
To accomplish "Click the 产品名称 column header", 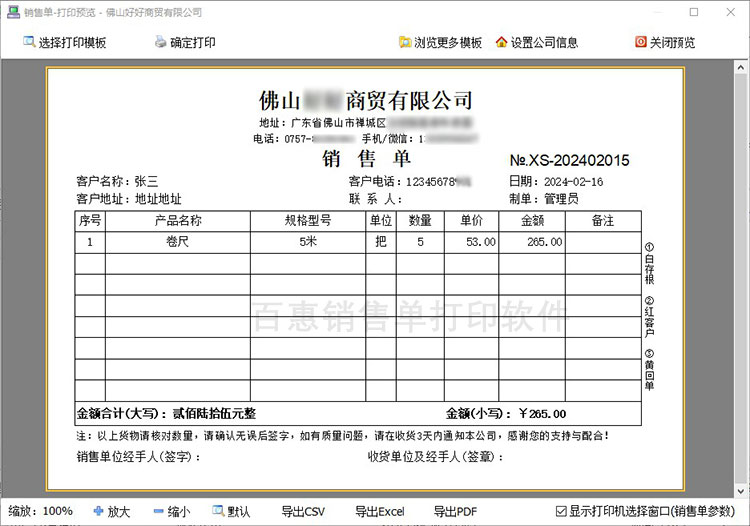I will pyautogui.click(x=177, y=221).
